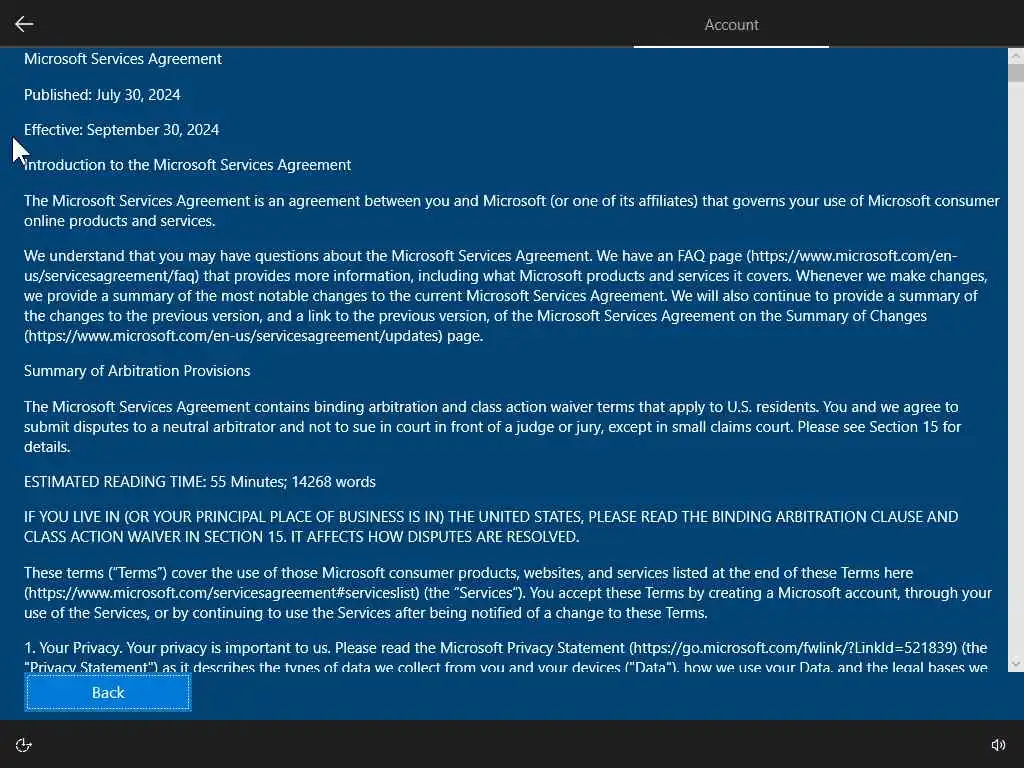Viewport: 1024px width, 768px height.
Task: Click 'Effective: September 30, 2024' text
Action: 121,130
